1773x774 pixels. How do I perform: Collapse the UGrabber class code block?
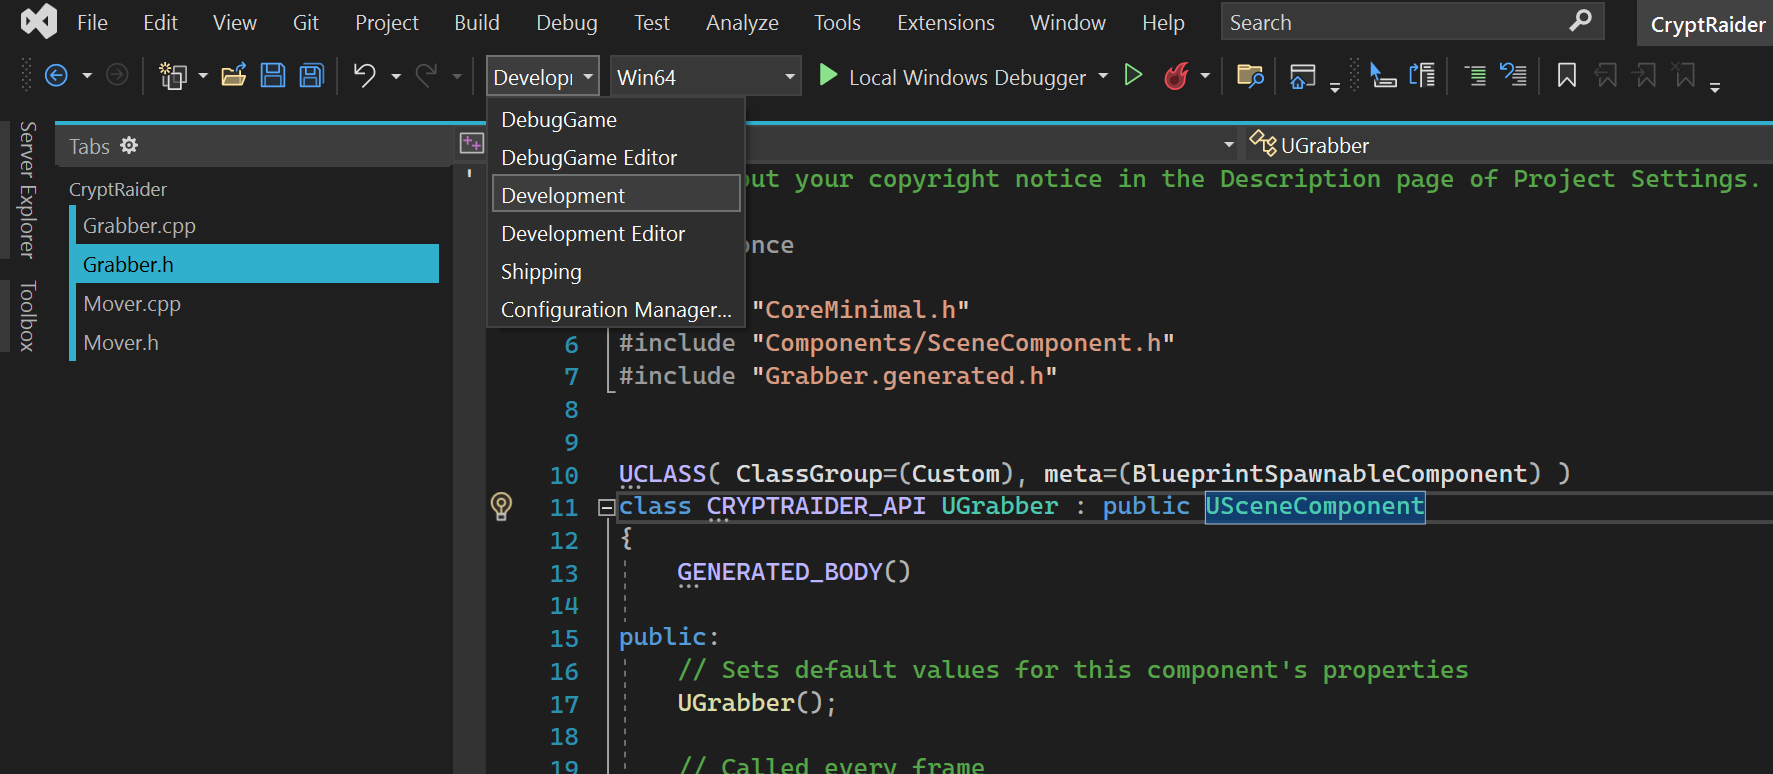tap(605, 508)
